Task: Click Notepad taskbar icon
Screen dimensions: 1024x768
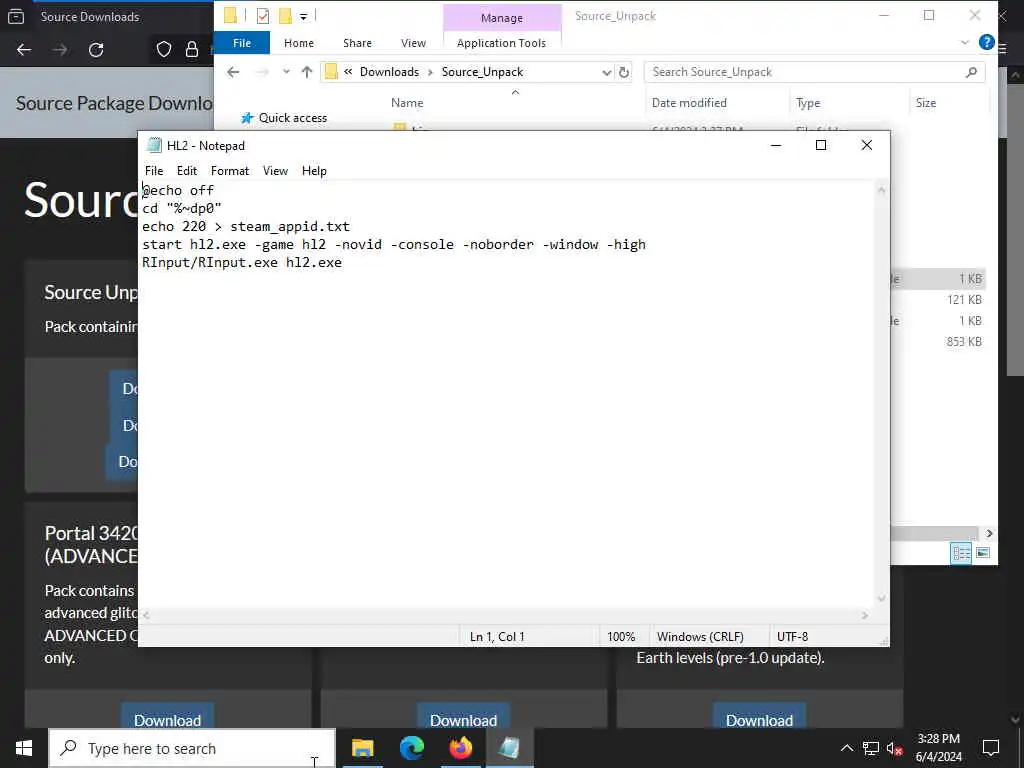Action: pos(509,748)
